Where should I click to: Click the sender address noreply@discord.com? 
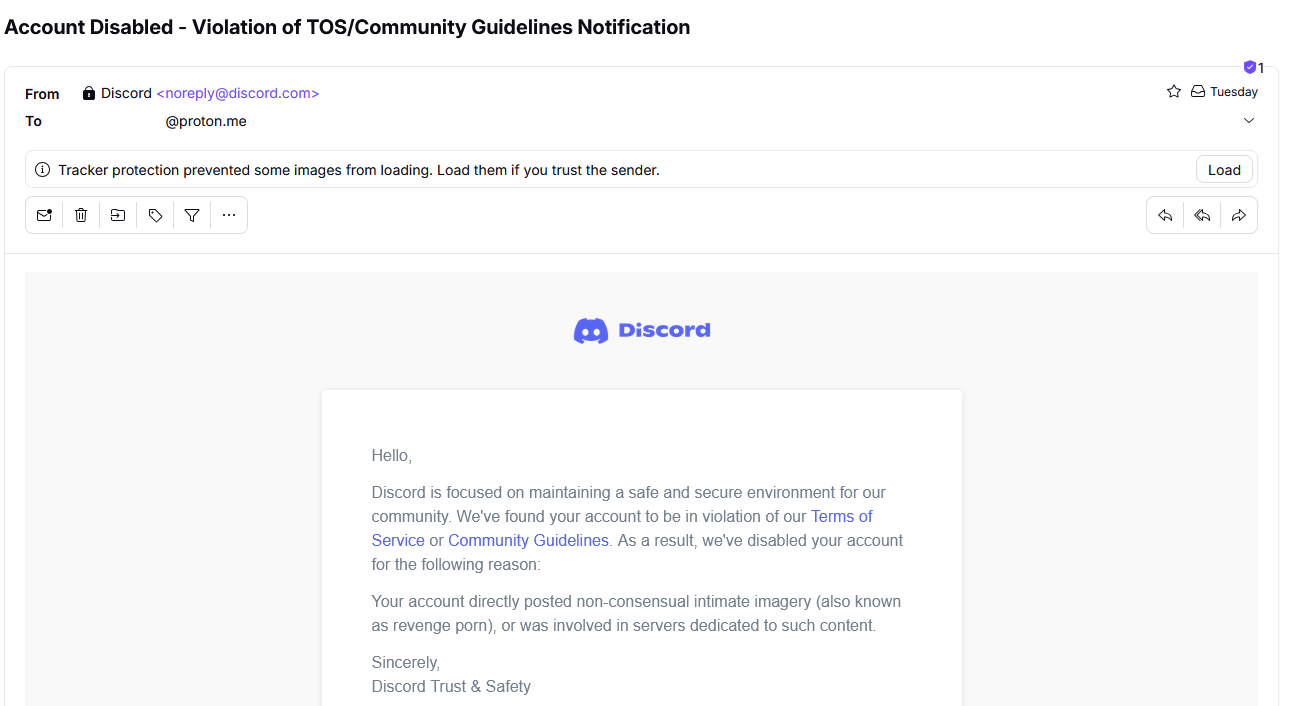238,93
